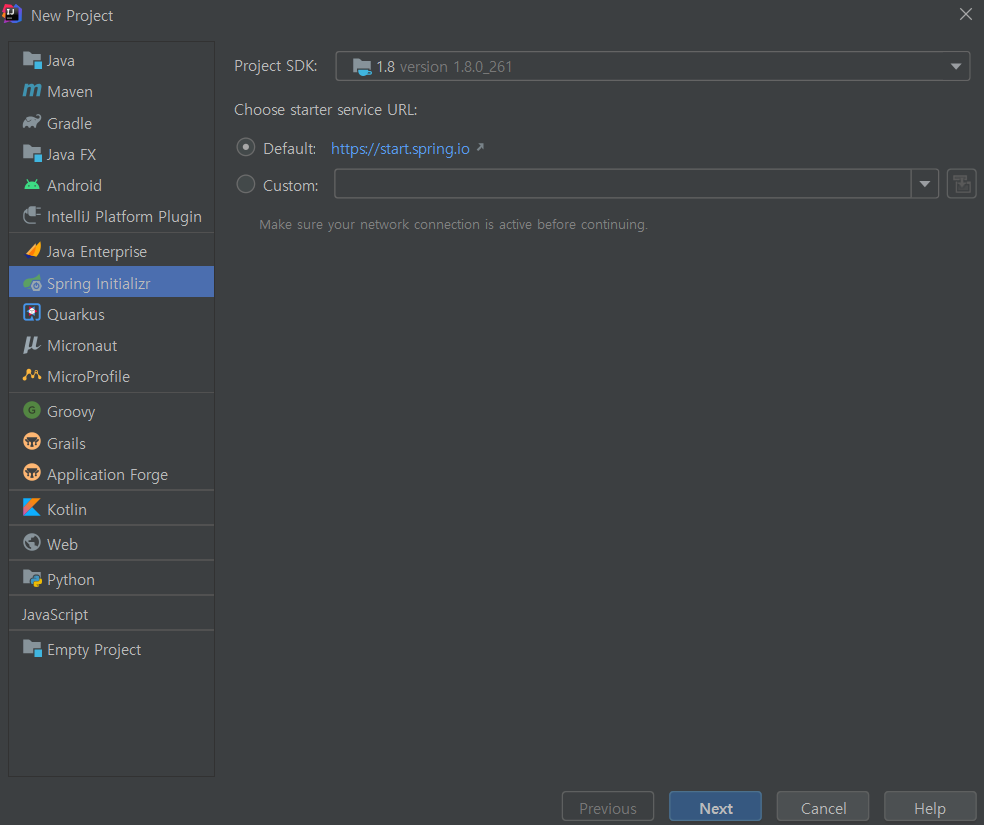This screenshot has width=984, height=825.
Task: Choose JavaScript in the project type list
Action: coord(112,614)
